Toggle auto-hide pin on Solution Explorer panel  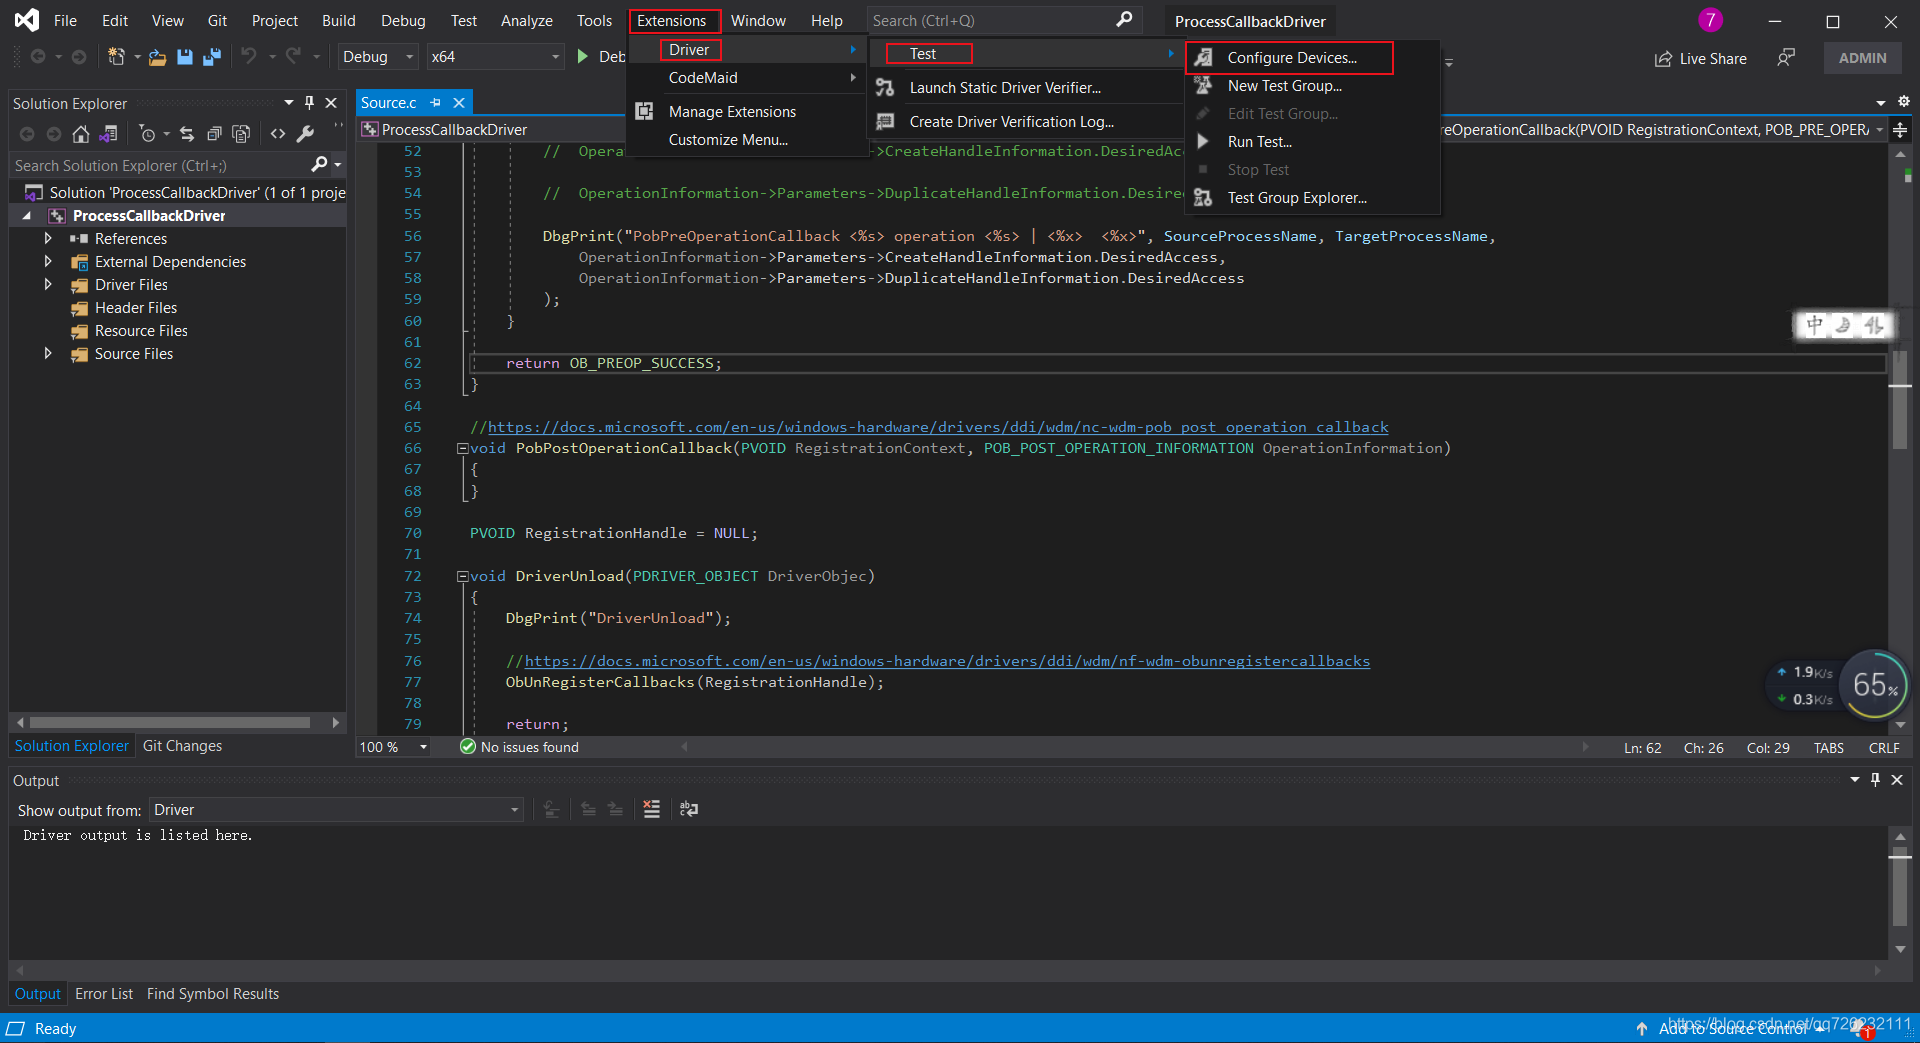[309, 103]
